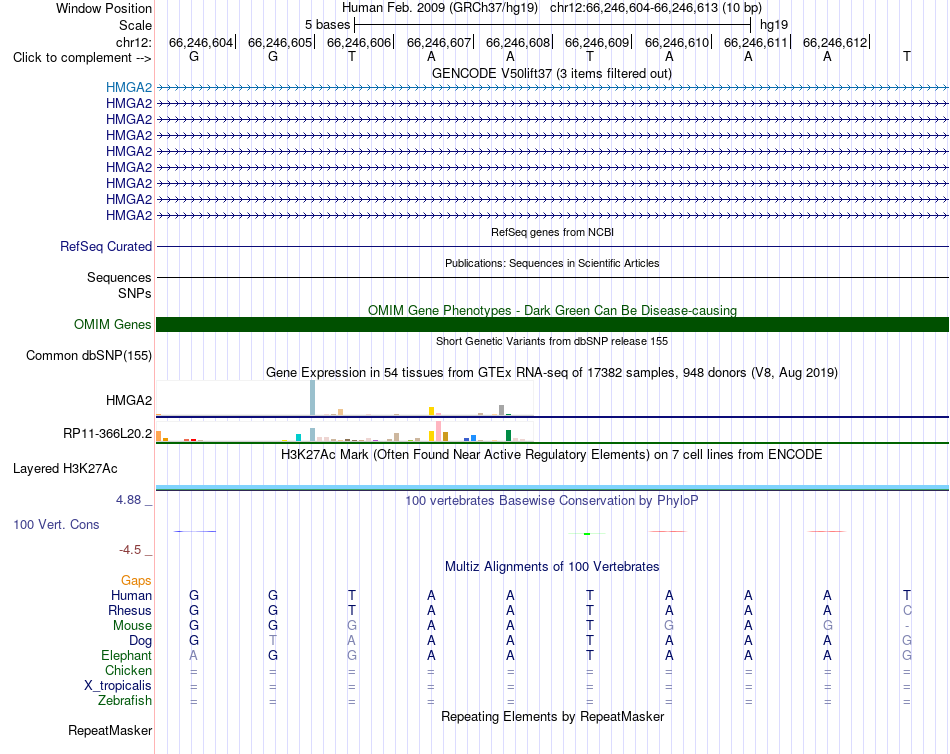The image size is (950, 754).
Task: Click the orange Gaps label
Action: [x=136, y=581]
